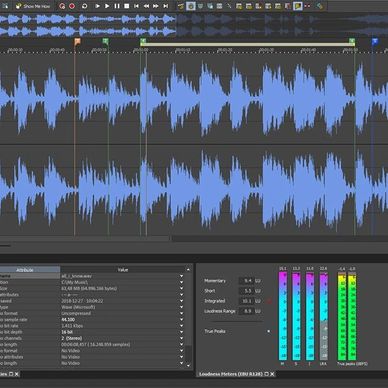Click the Attribute column header

[25, 270]
